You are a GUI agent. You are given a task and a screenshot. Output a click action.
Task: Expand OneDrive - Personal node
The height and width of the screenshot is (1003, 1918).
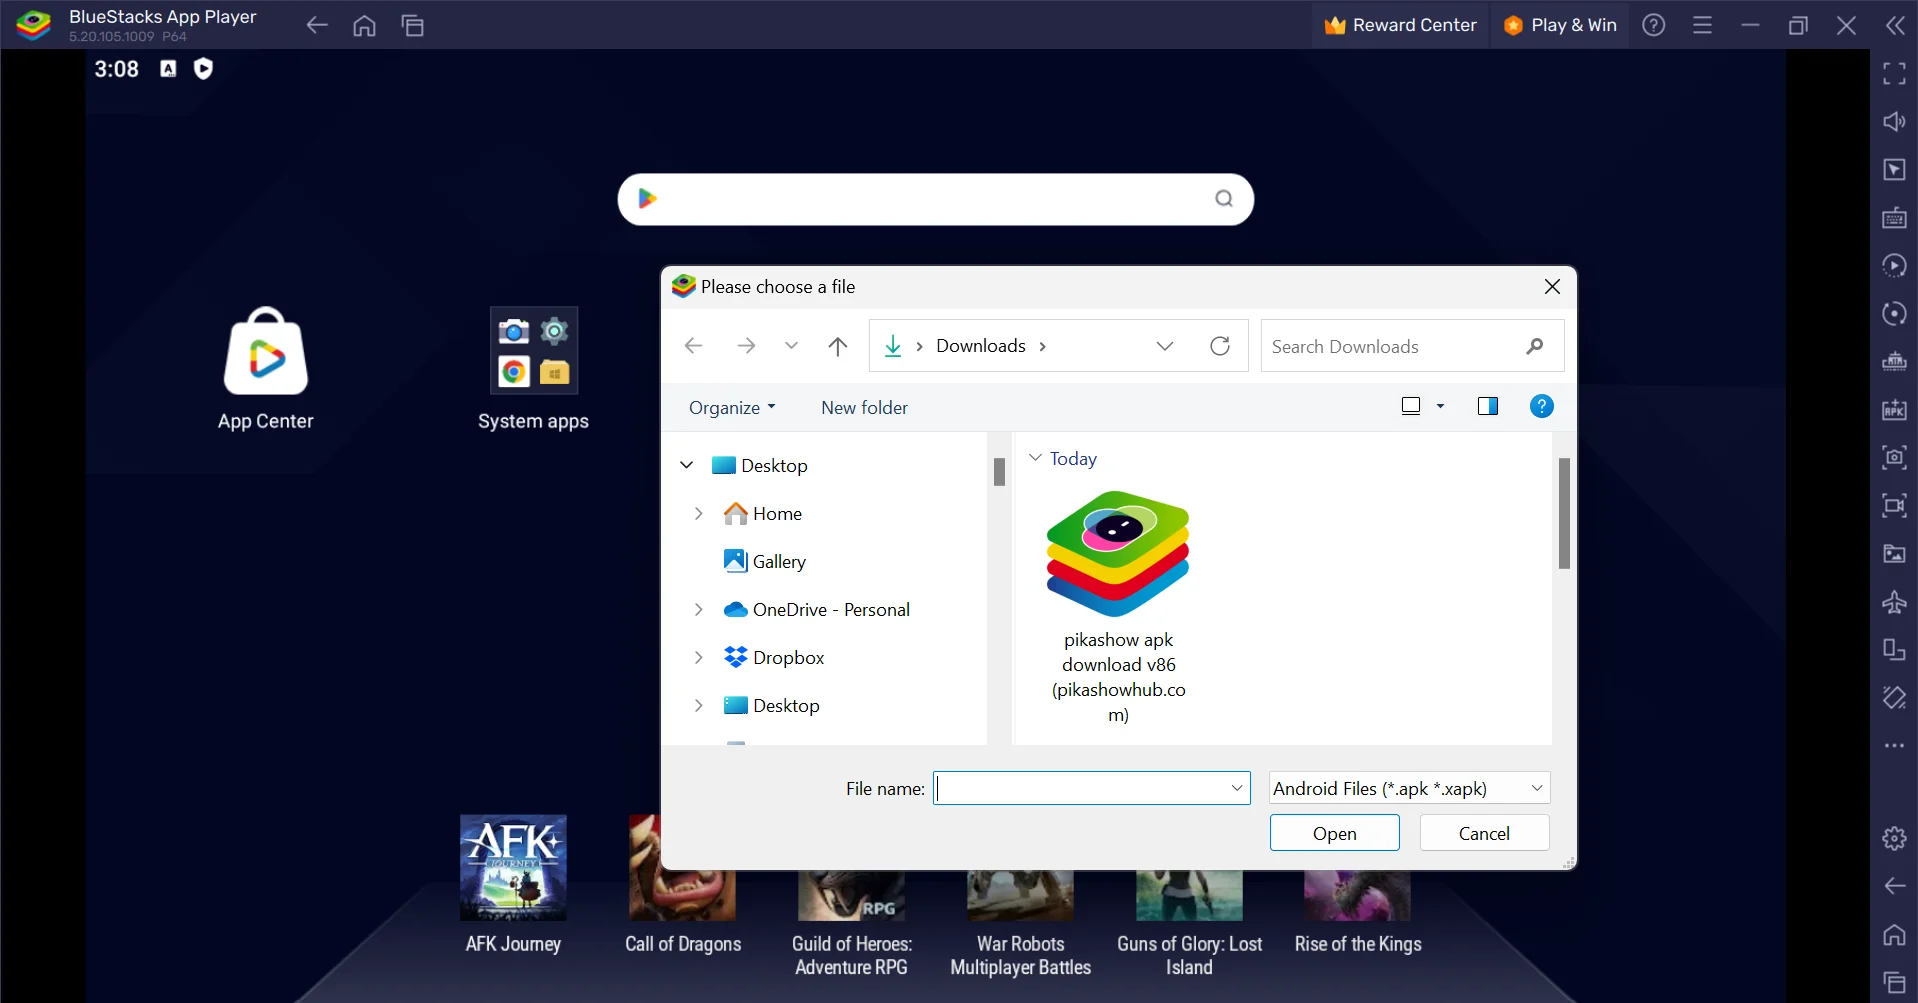699,609
